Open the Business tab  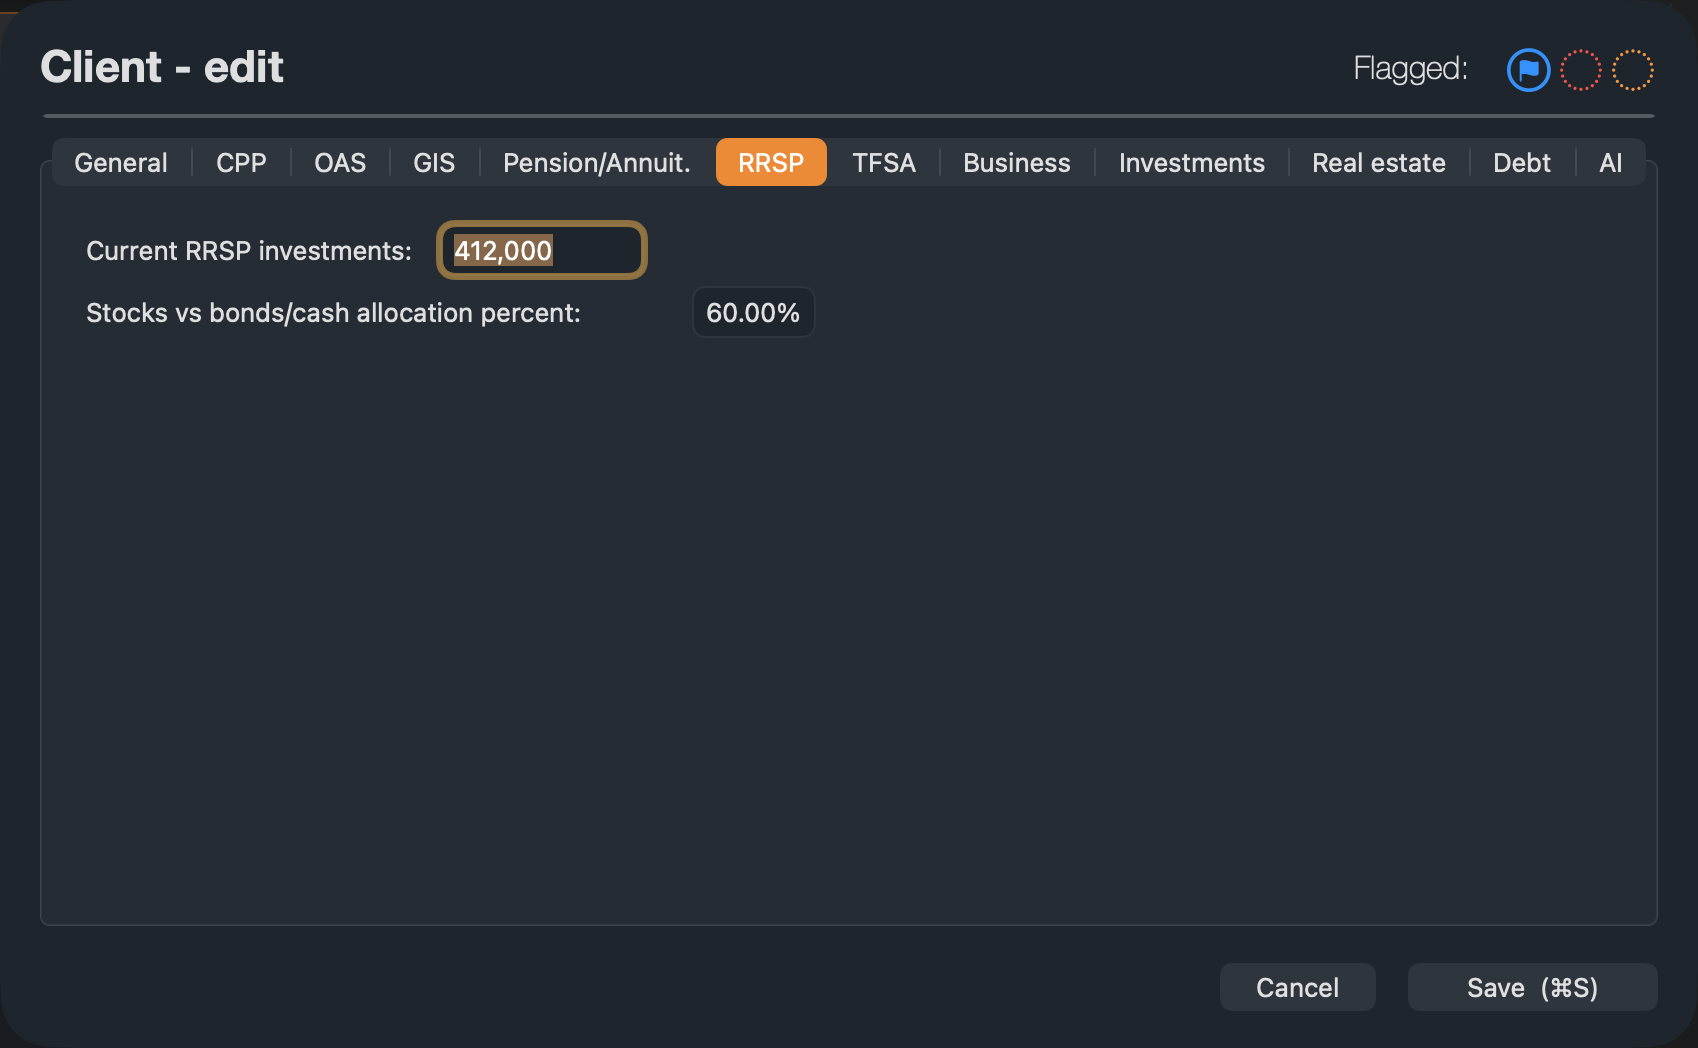(1017, 162)
